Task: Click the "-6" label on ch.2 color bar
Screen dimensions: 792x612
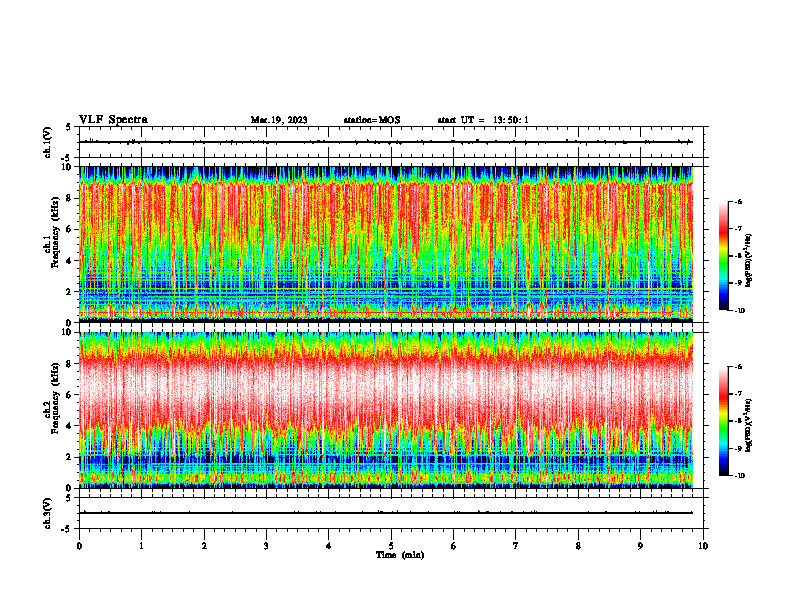Action: pos(738,367)
